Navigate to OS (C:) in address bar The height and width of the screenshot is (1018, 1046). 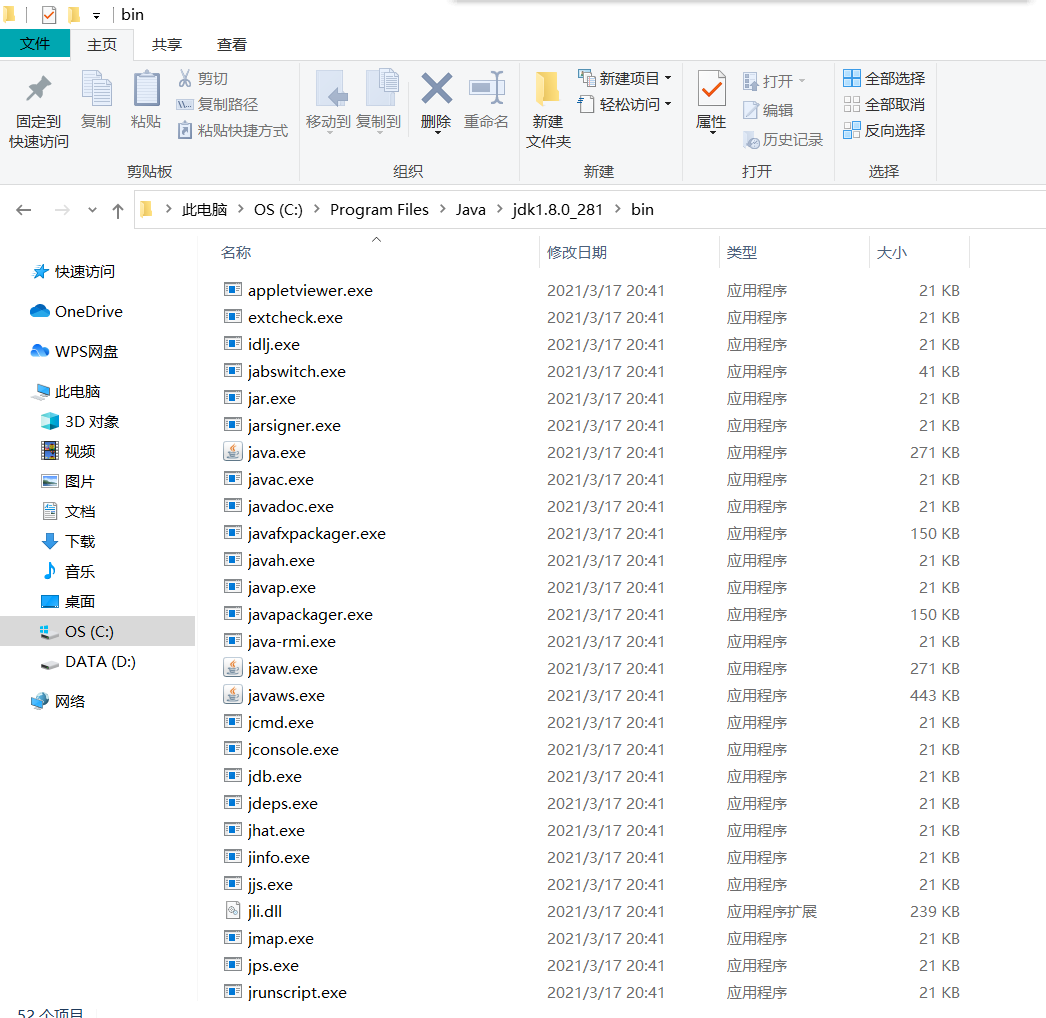pos(278,210)
